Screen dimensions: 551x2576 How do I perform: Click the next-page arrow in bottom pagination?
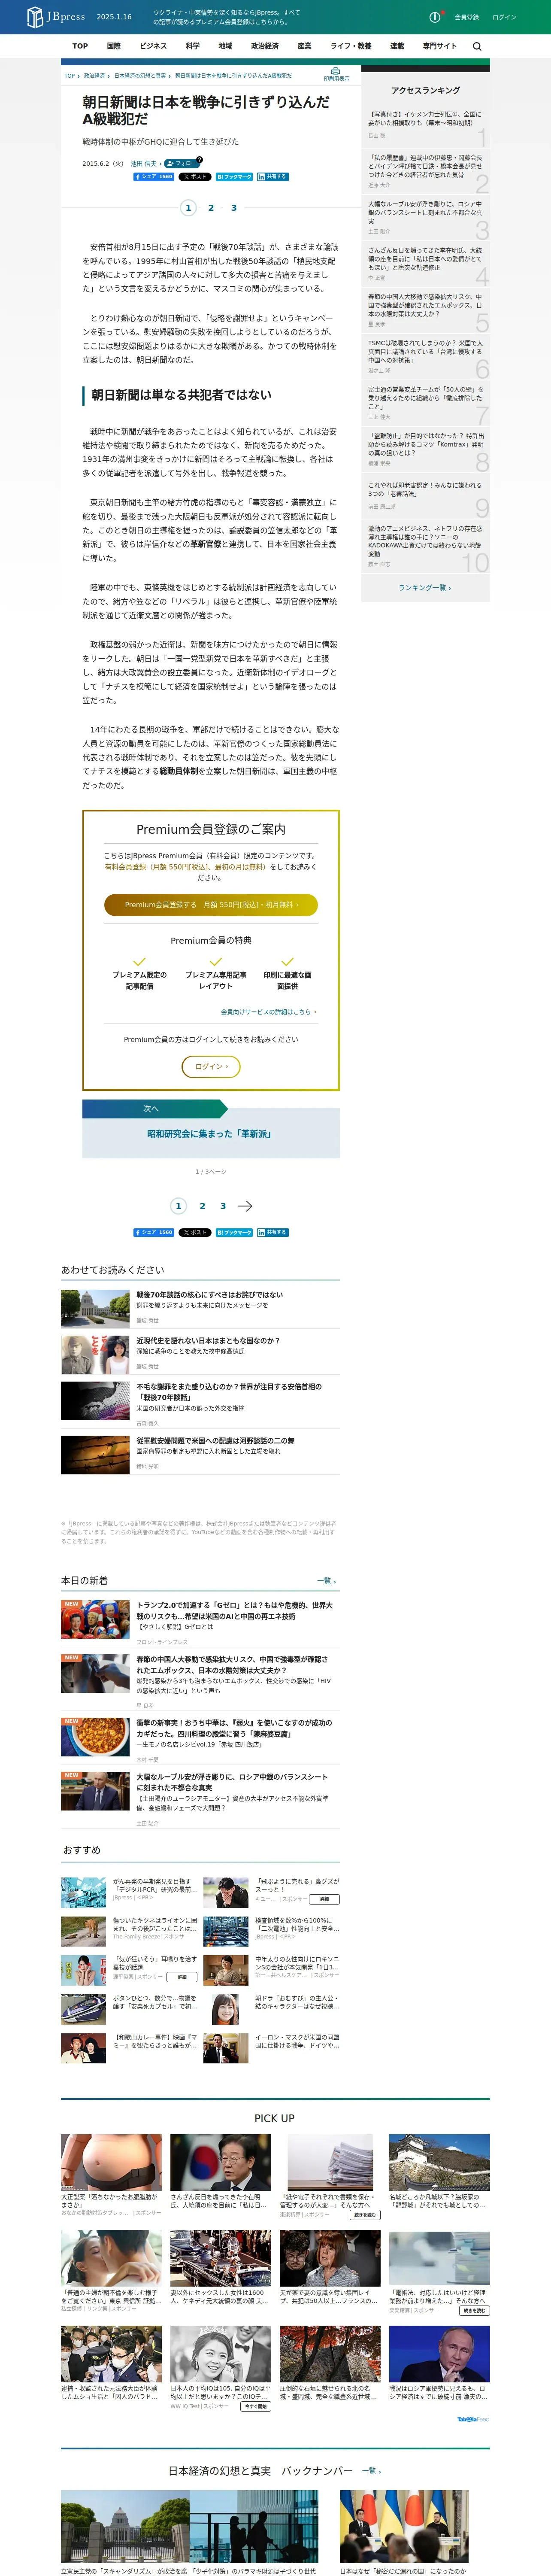click(245, 1206)
